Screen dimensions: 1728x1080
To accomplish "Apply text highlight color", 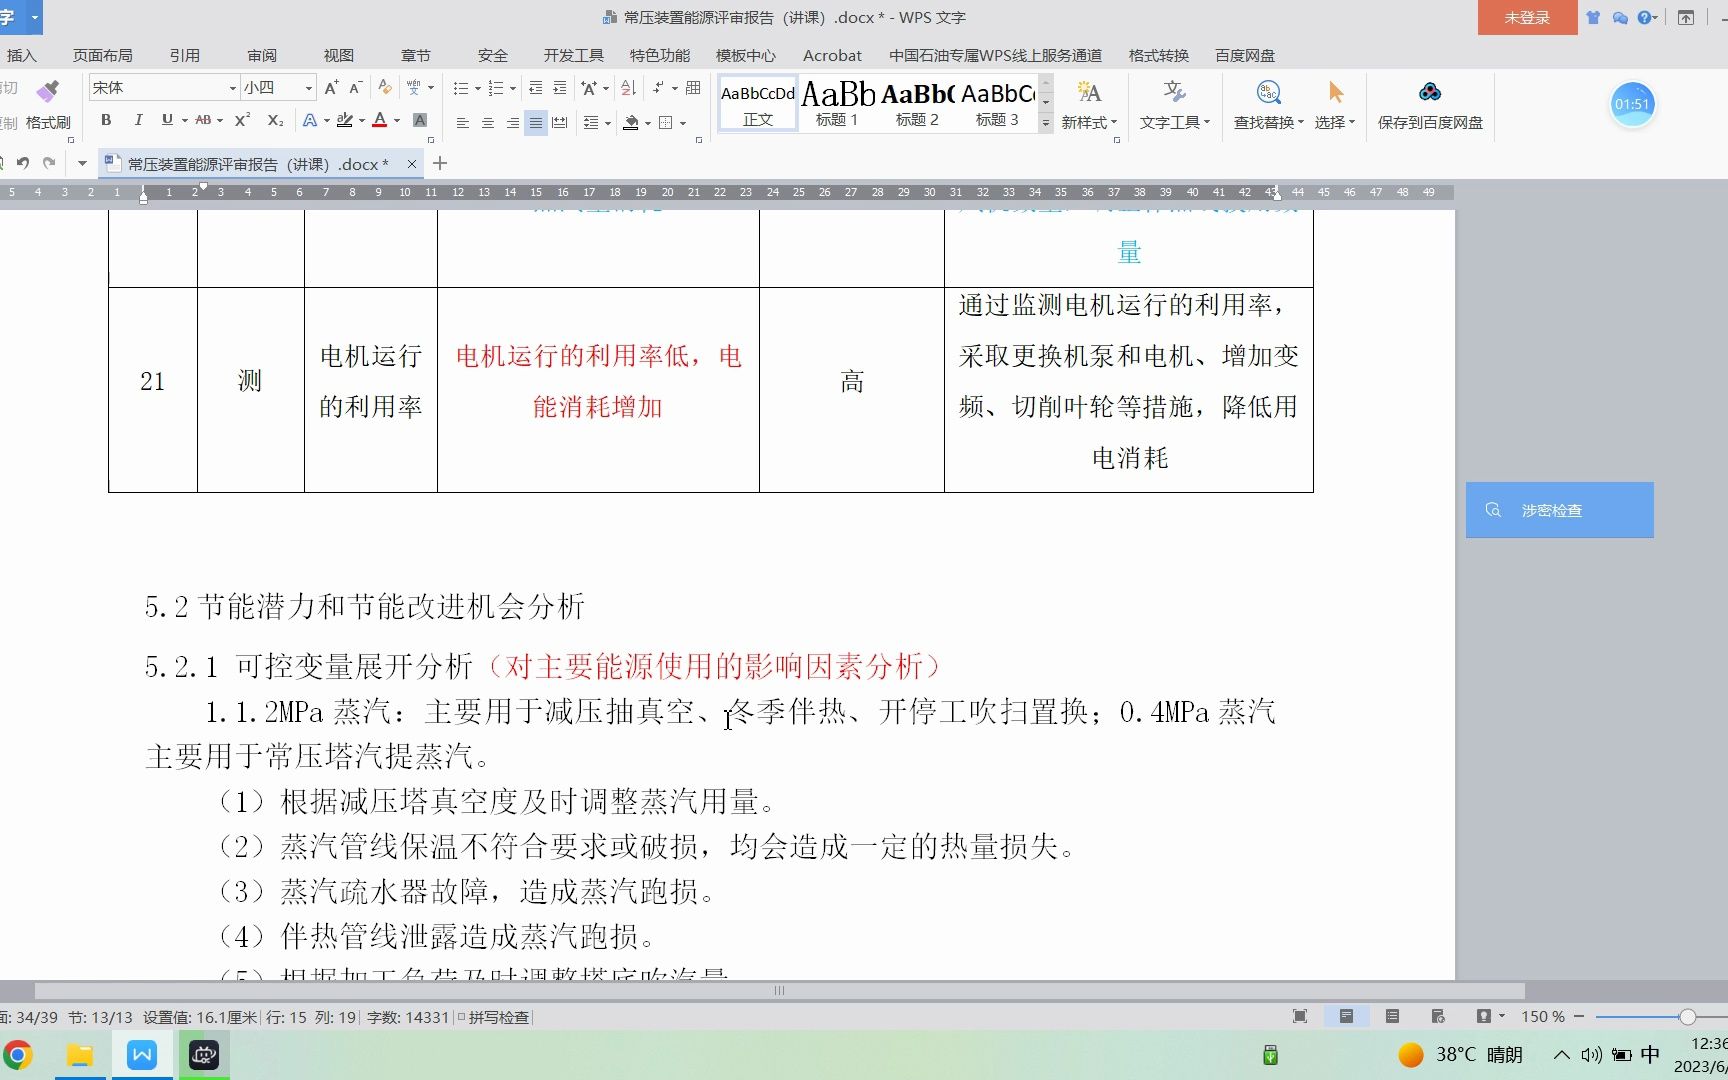I will (x=345, y=120).
